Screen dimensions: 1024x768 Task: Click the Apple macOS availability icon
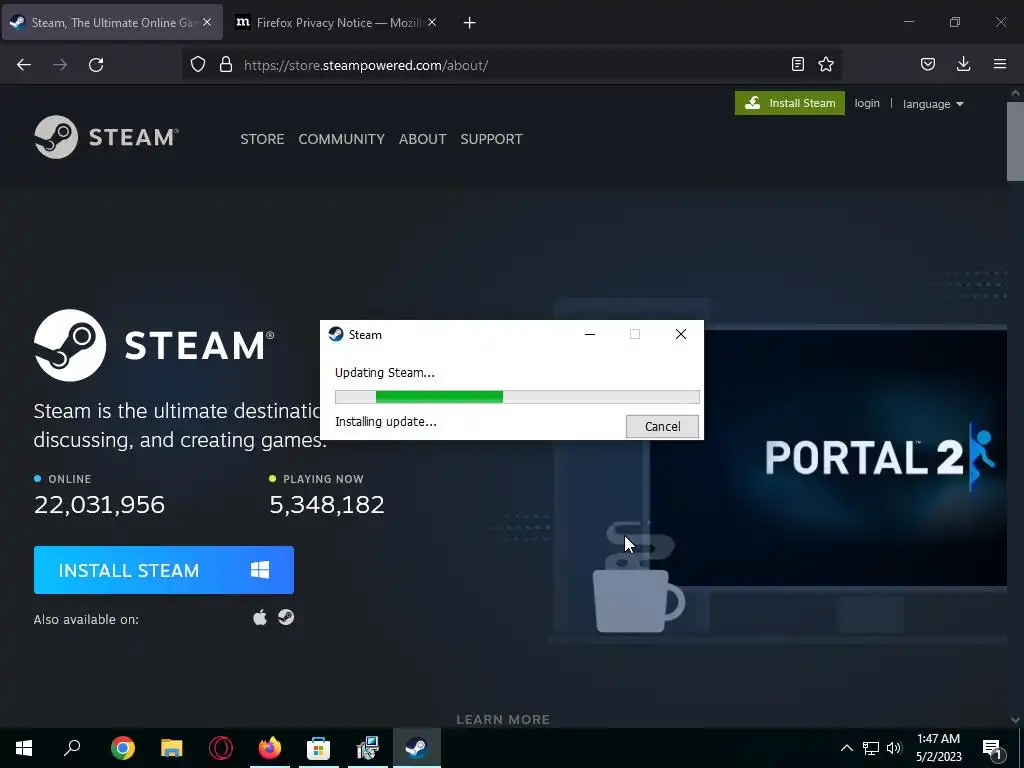coord(260,617)
